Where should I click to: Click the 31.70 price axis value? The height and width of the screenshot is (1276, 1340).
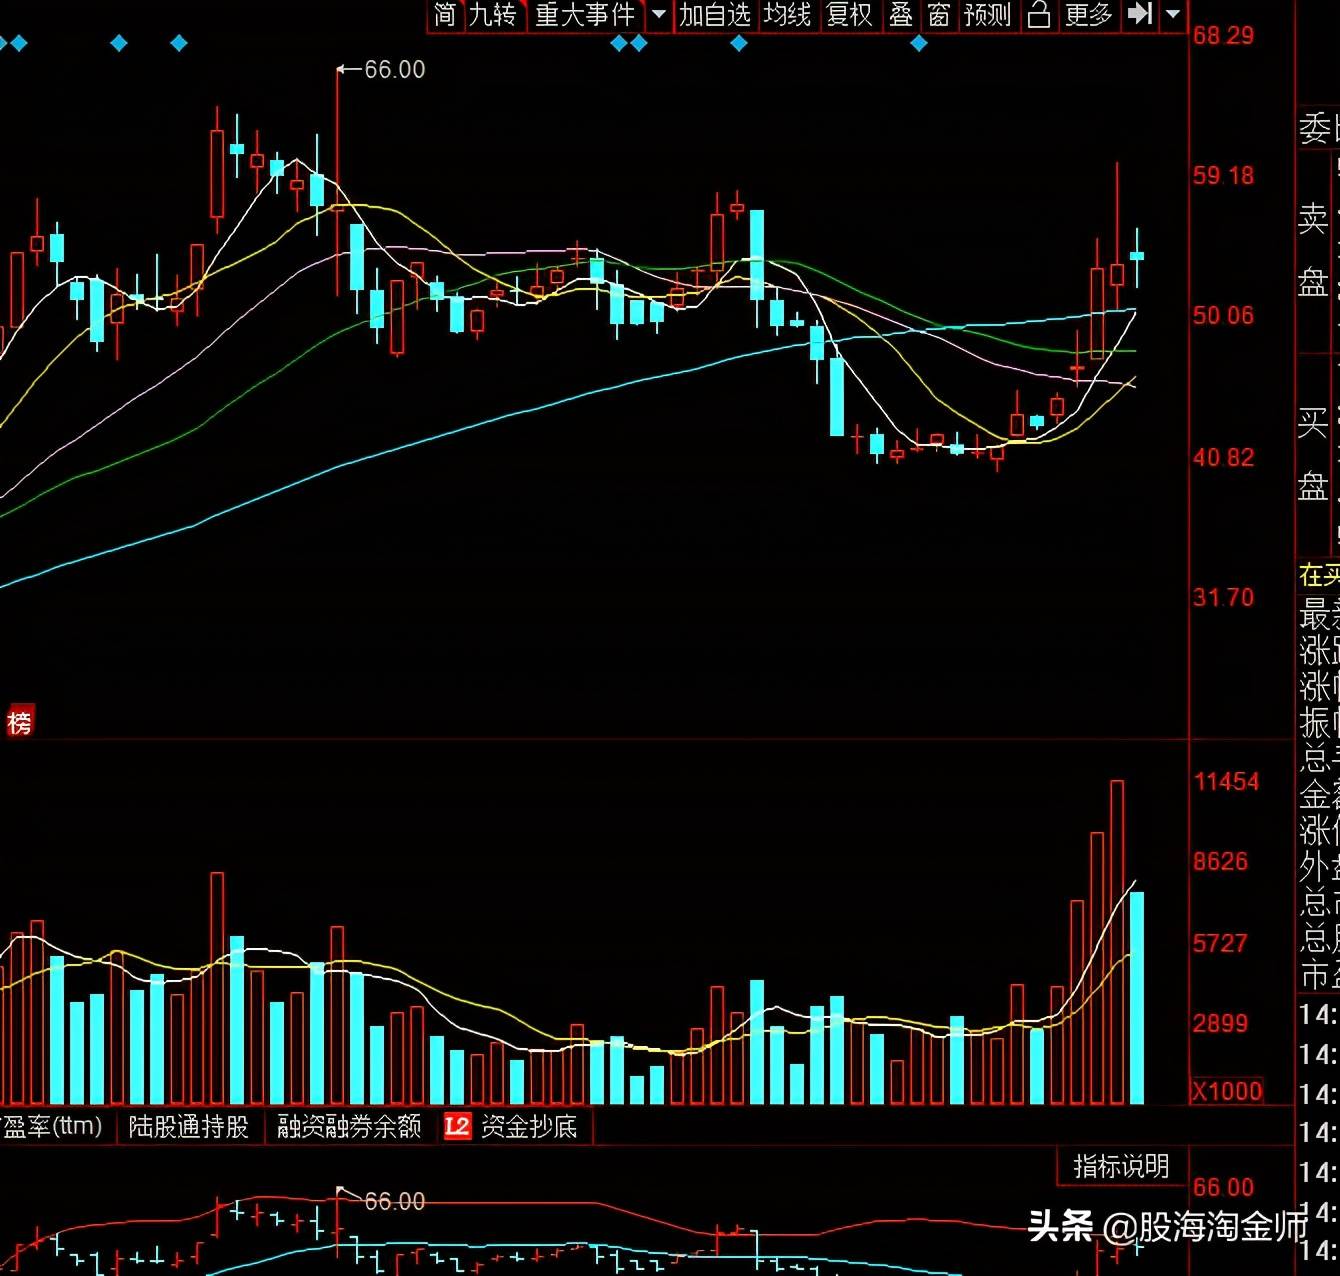1223,598
